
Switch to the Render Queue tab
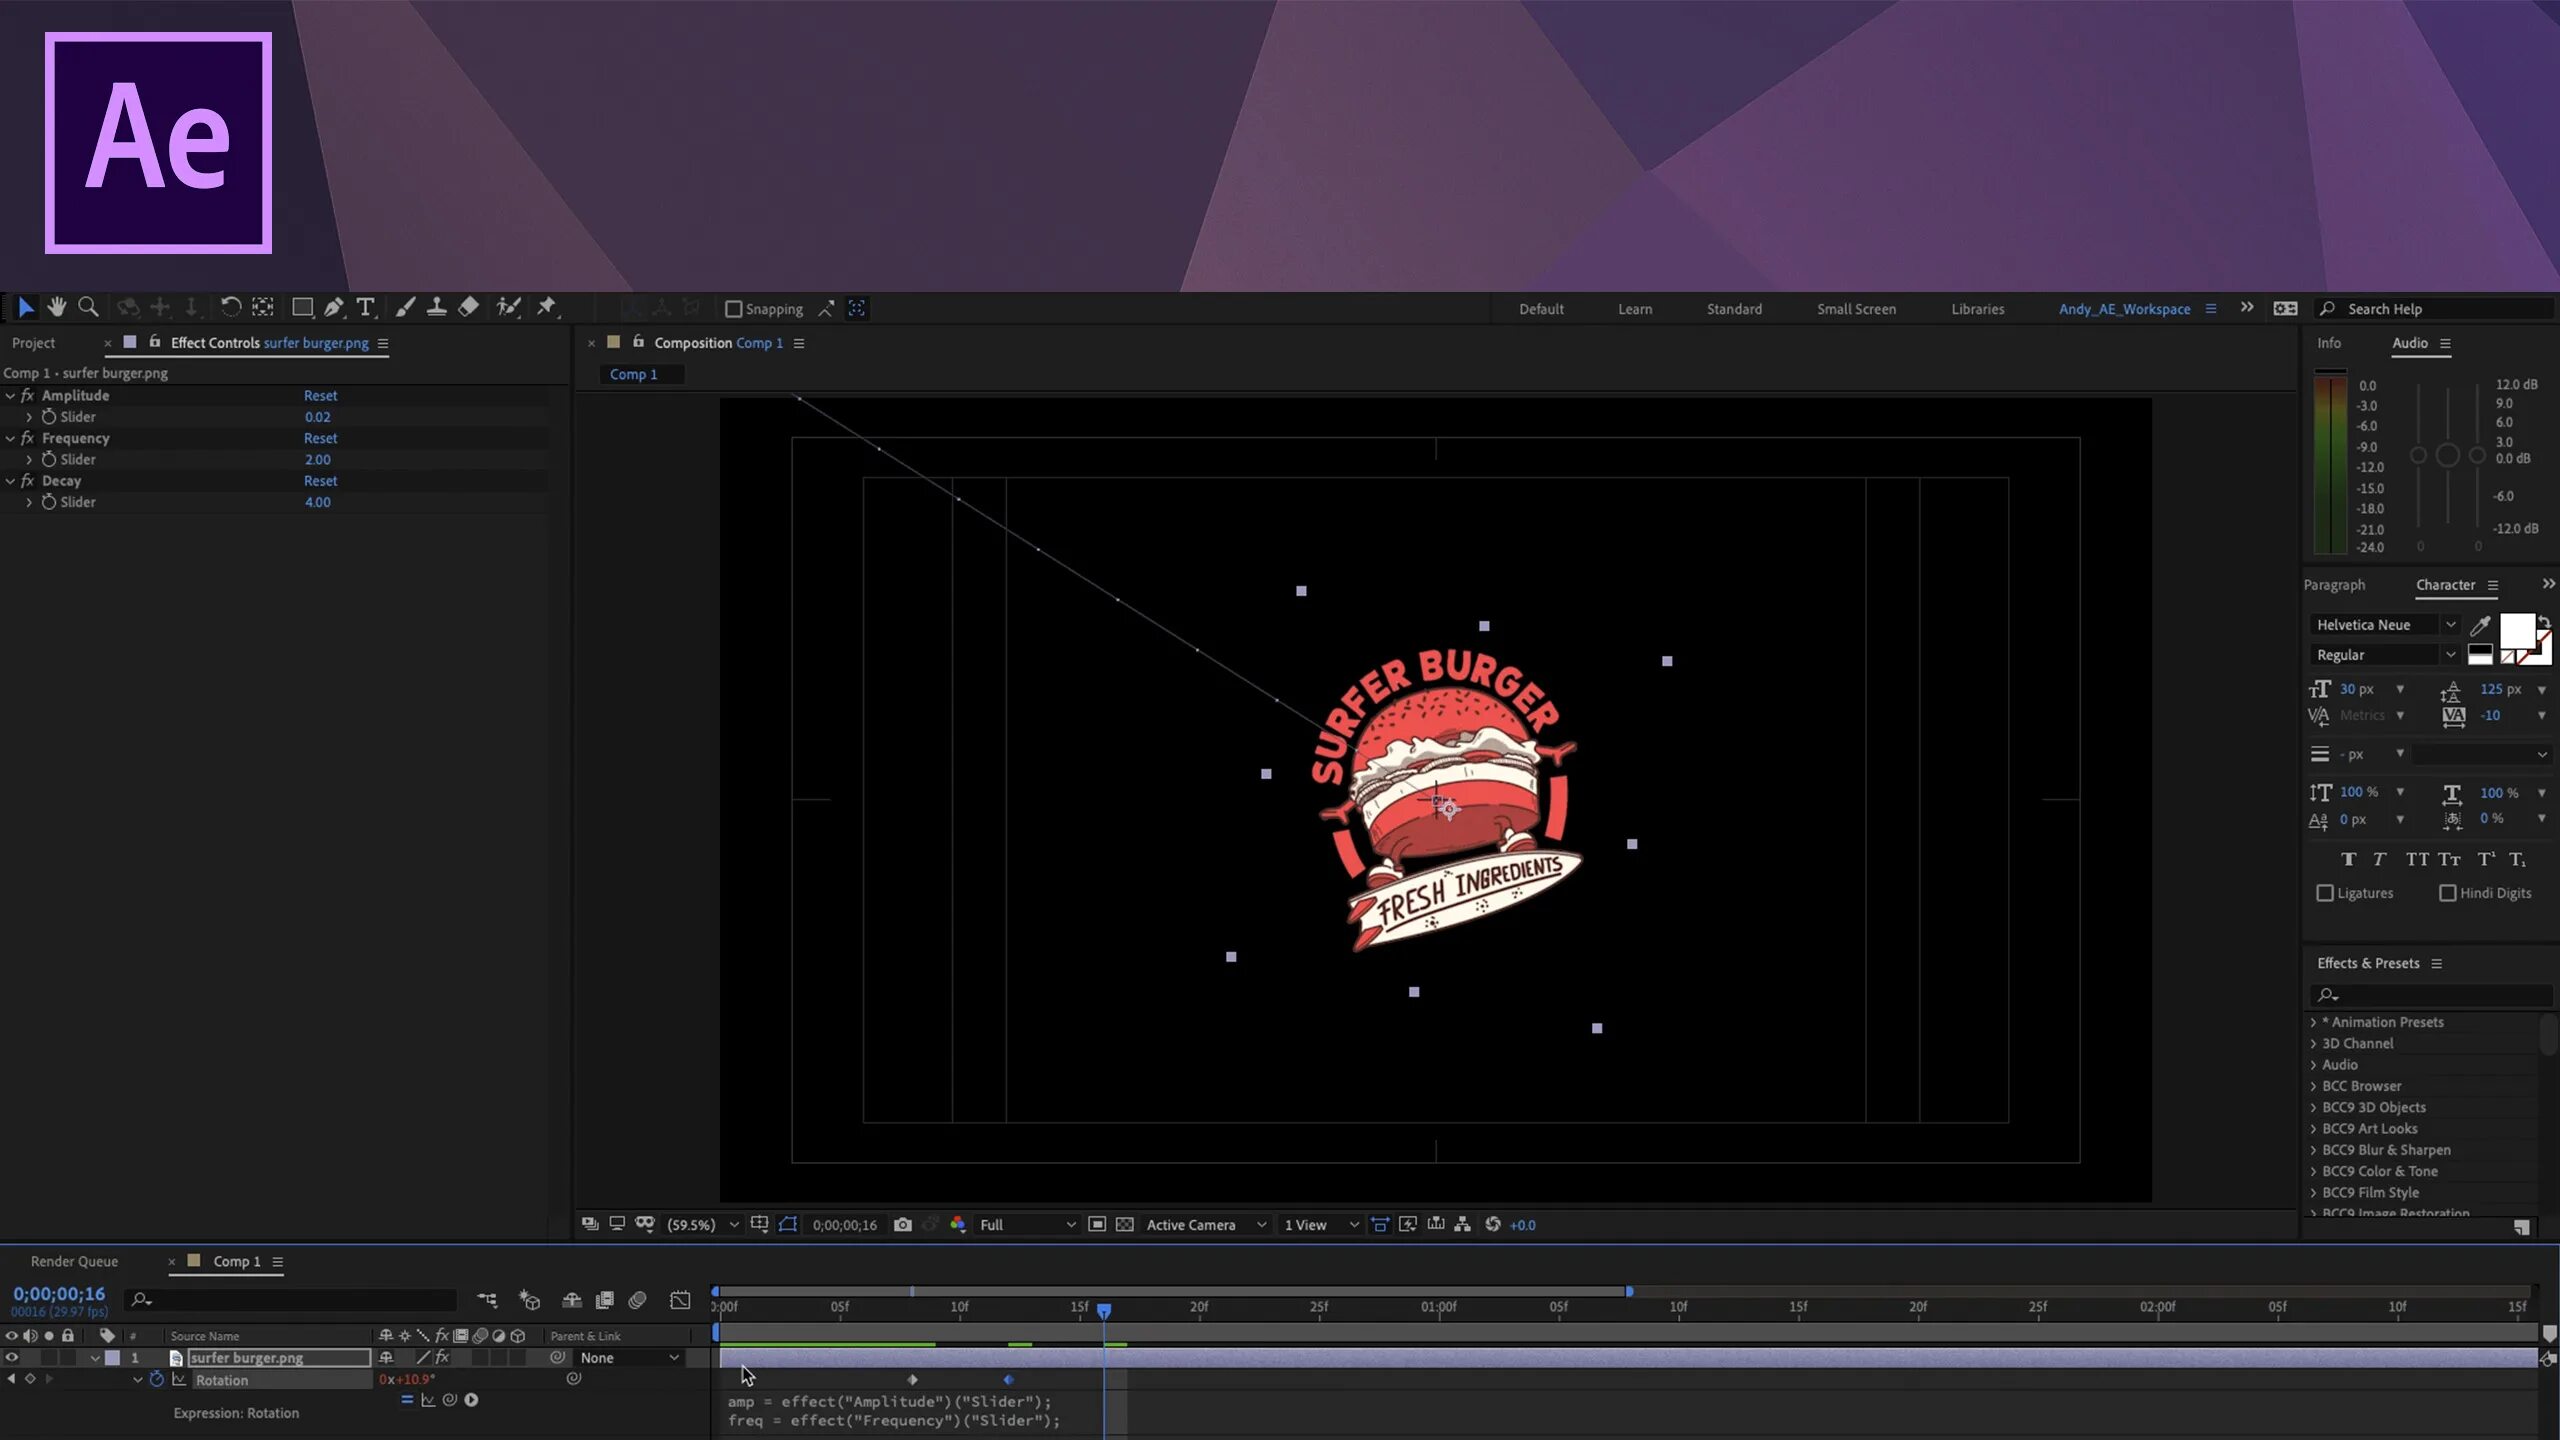click(74, 1261)
